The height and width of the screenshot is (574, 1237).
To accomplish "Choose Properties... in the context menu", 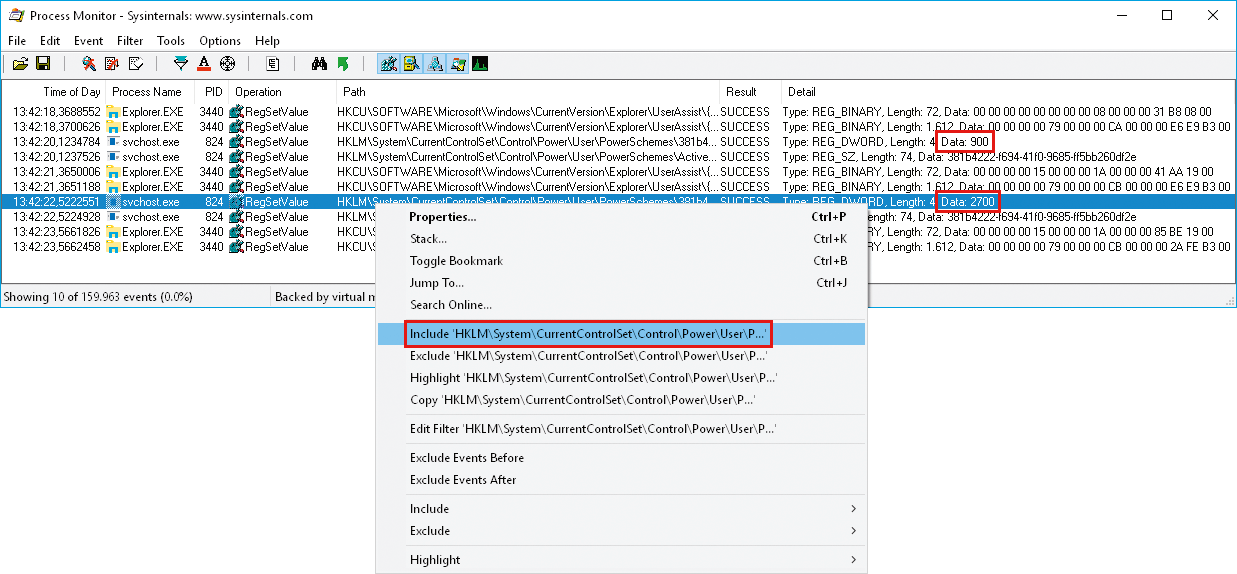I will coord(443,217).
